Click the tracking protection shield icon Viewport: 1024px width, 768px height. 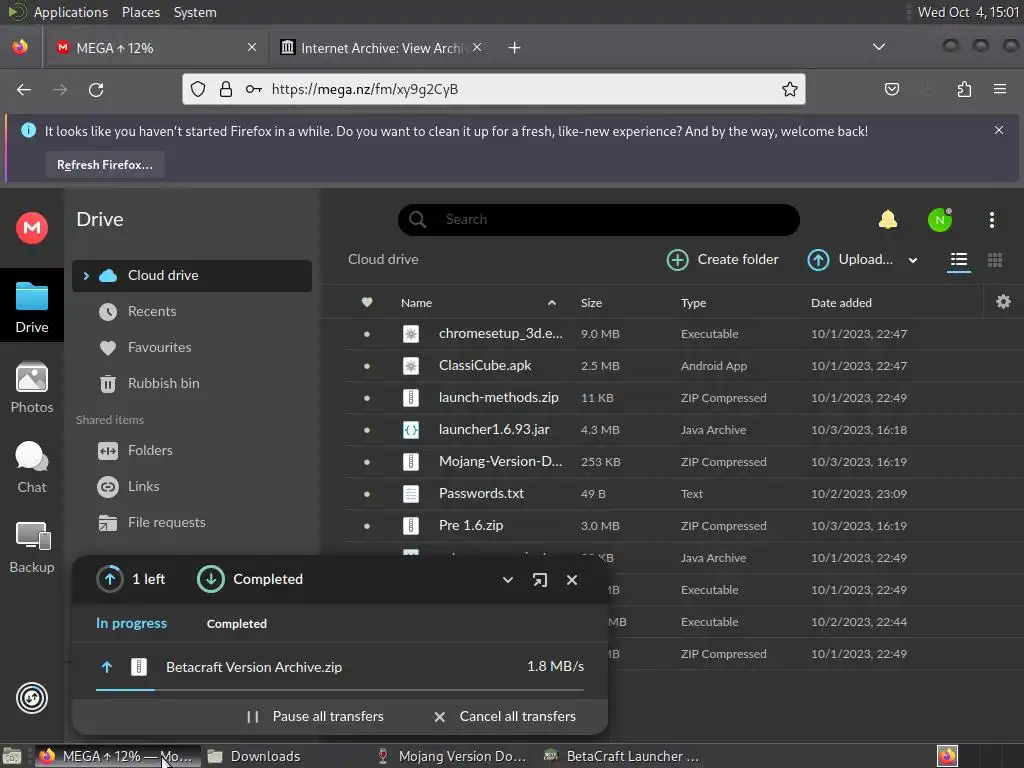pos(198,89)
